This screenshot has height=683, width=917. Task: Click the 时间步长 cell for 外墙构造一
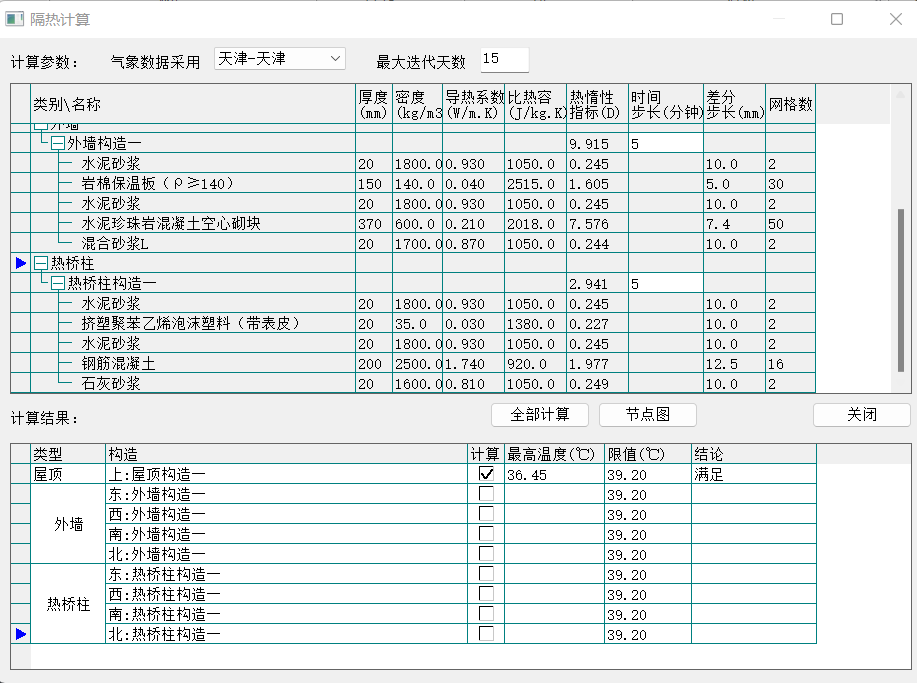[665, 144]
